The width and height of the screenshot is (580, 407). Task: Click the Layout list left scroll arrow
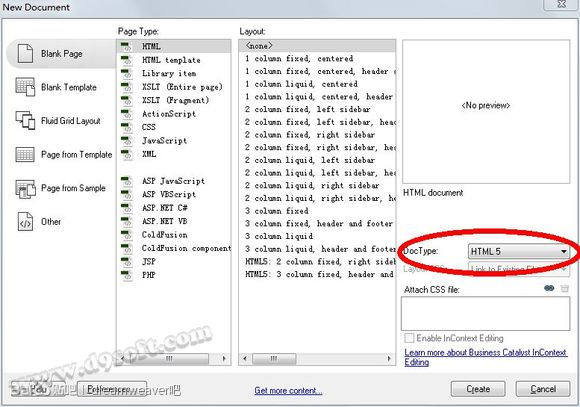pos(245,359)
